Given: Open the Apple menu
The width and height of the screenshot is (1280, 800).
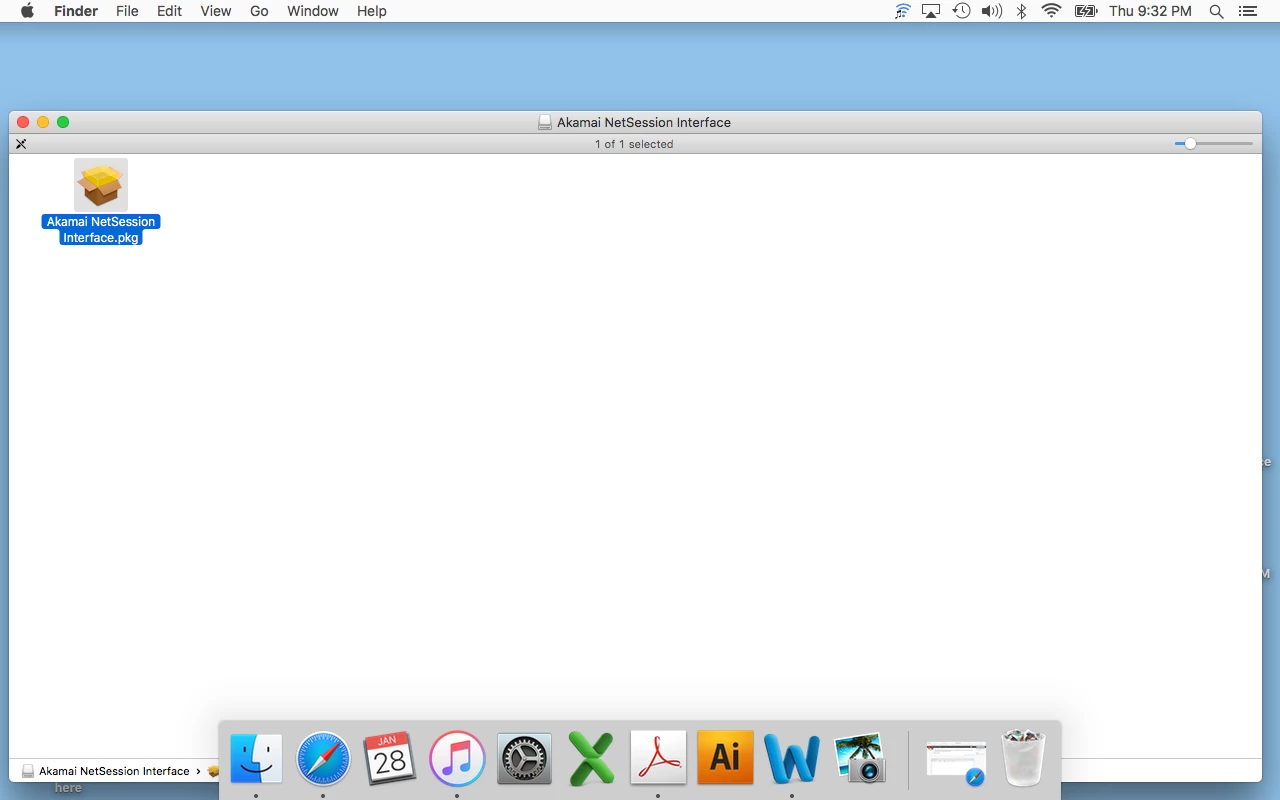Looking at the screenshot, I should (x=27, y=11).
